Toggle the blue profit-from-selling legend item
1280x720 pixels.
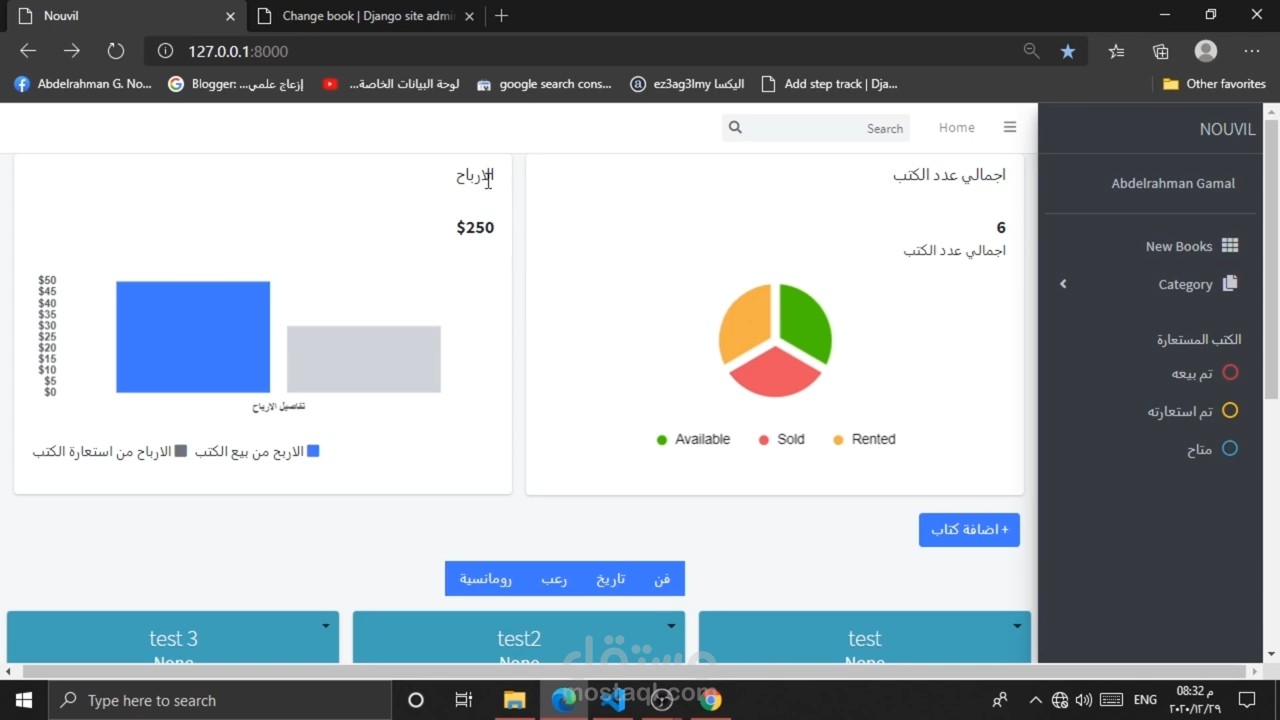pos(257,451)
